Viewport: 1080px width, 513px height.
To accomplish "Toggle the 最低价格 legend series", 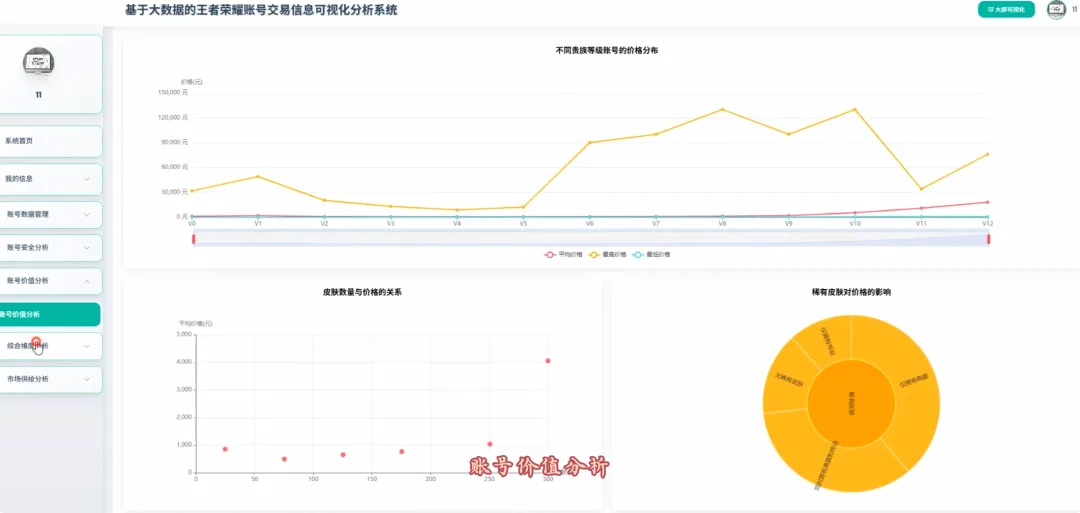I will tap(651, 254).
